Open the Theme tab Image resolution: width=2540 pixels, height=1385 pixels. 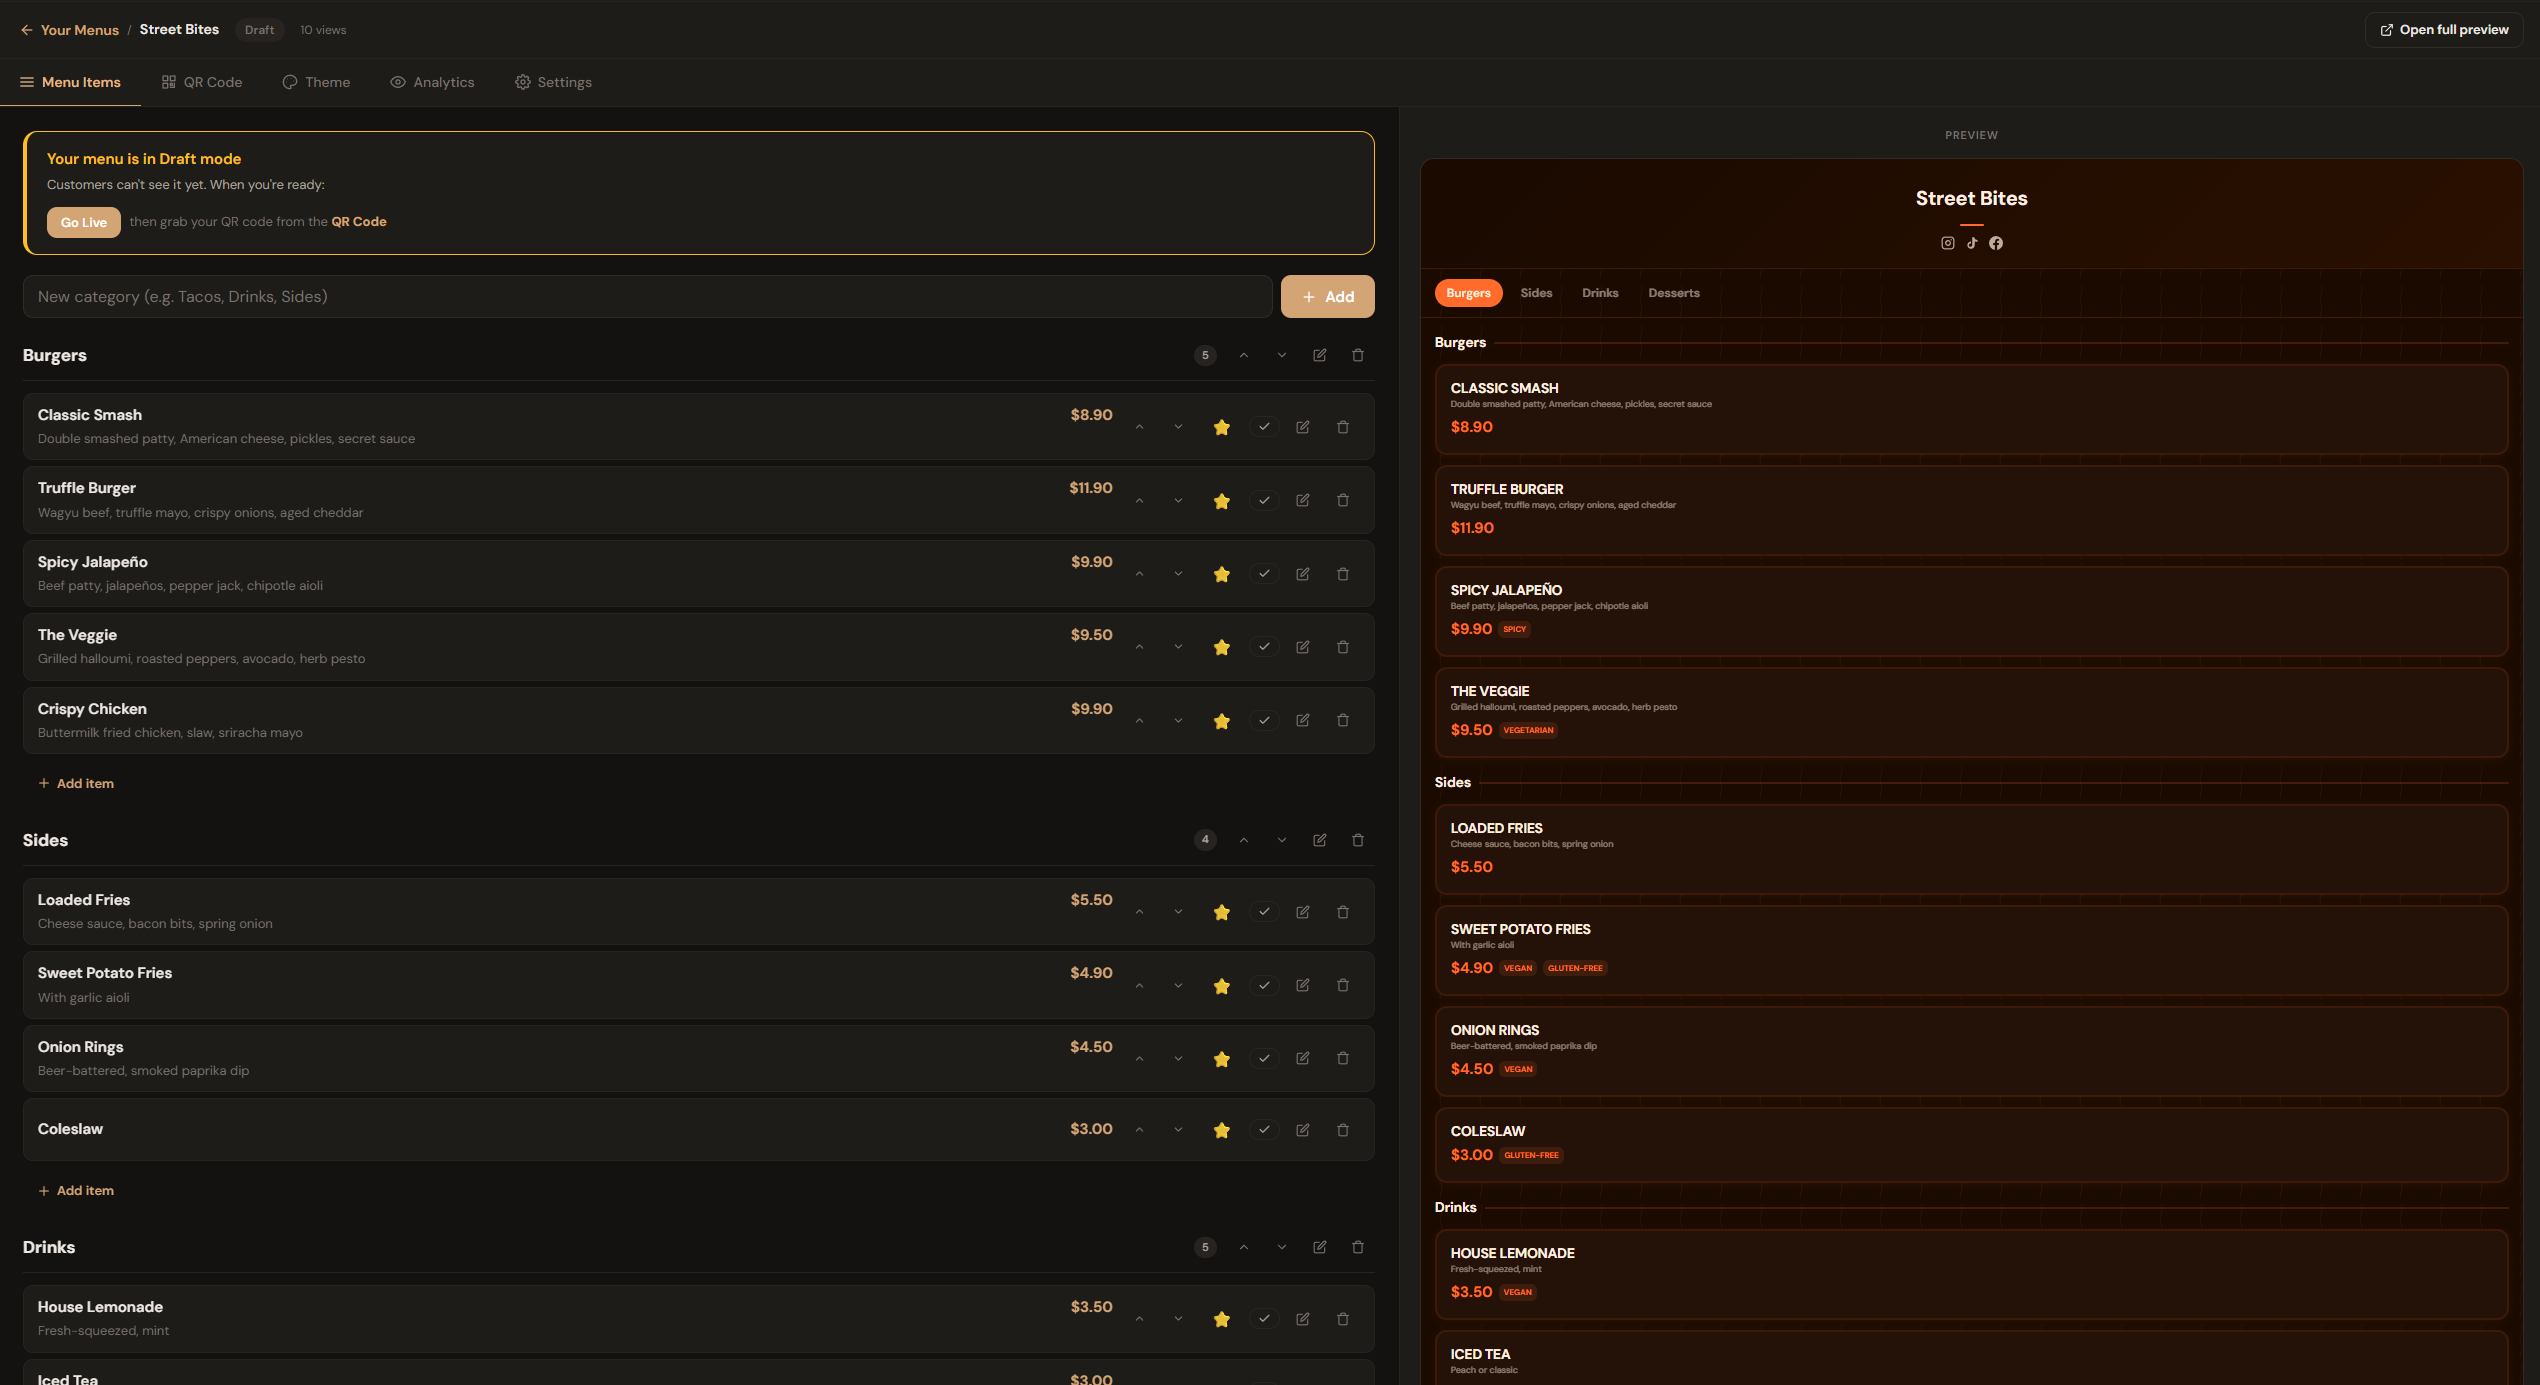tap(317, 82)
